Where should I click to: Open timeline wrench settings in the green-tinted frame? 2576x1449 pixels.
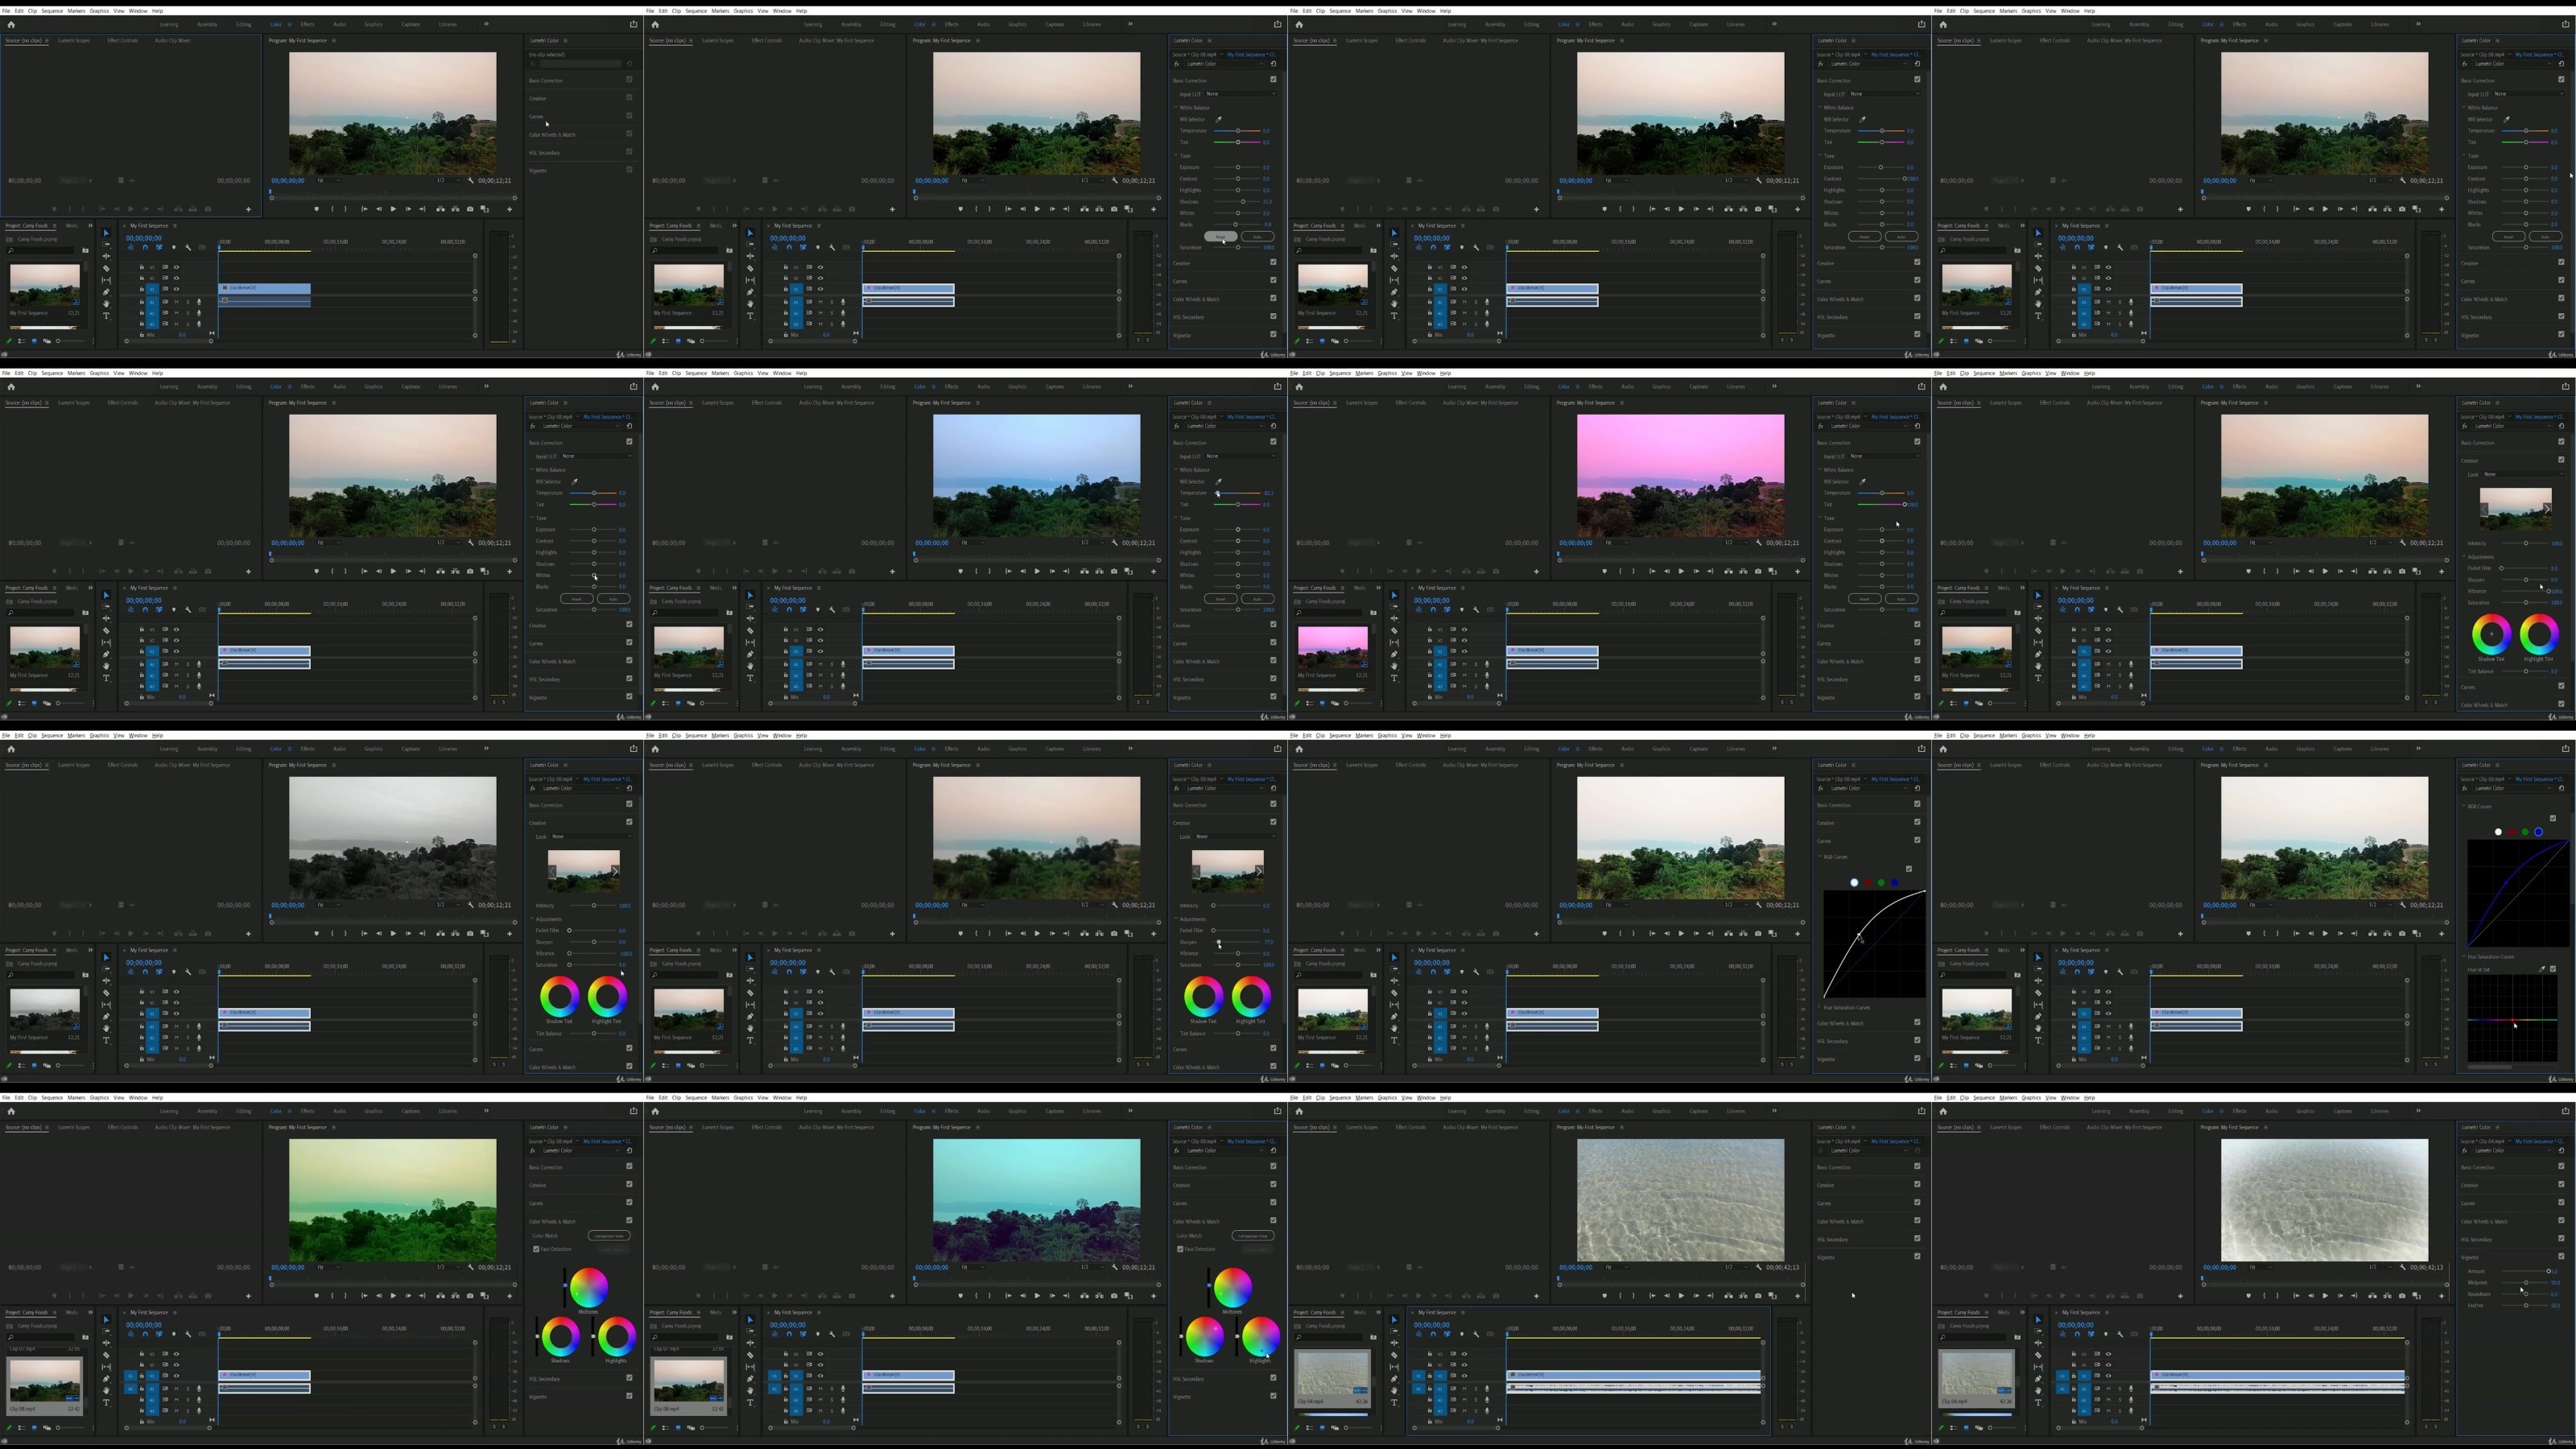click(188, 1334)
